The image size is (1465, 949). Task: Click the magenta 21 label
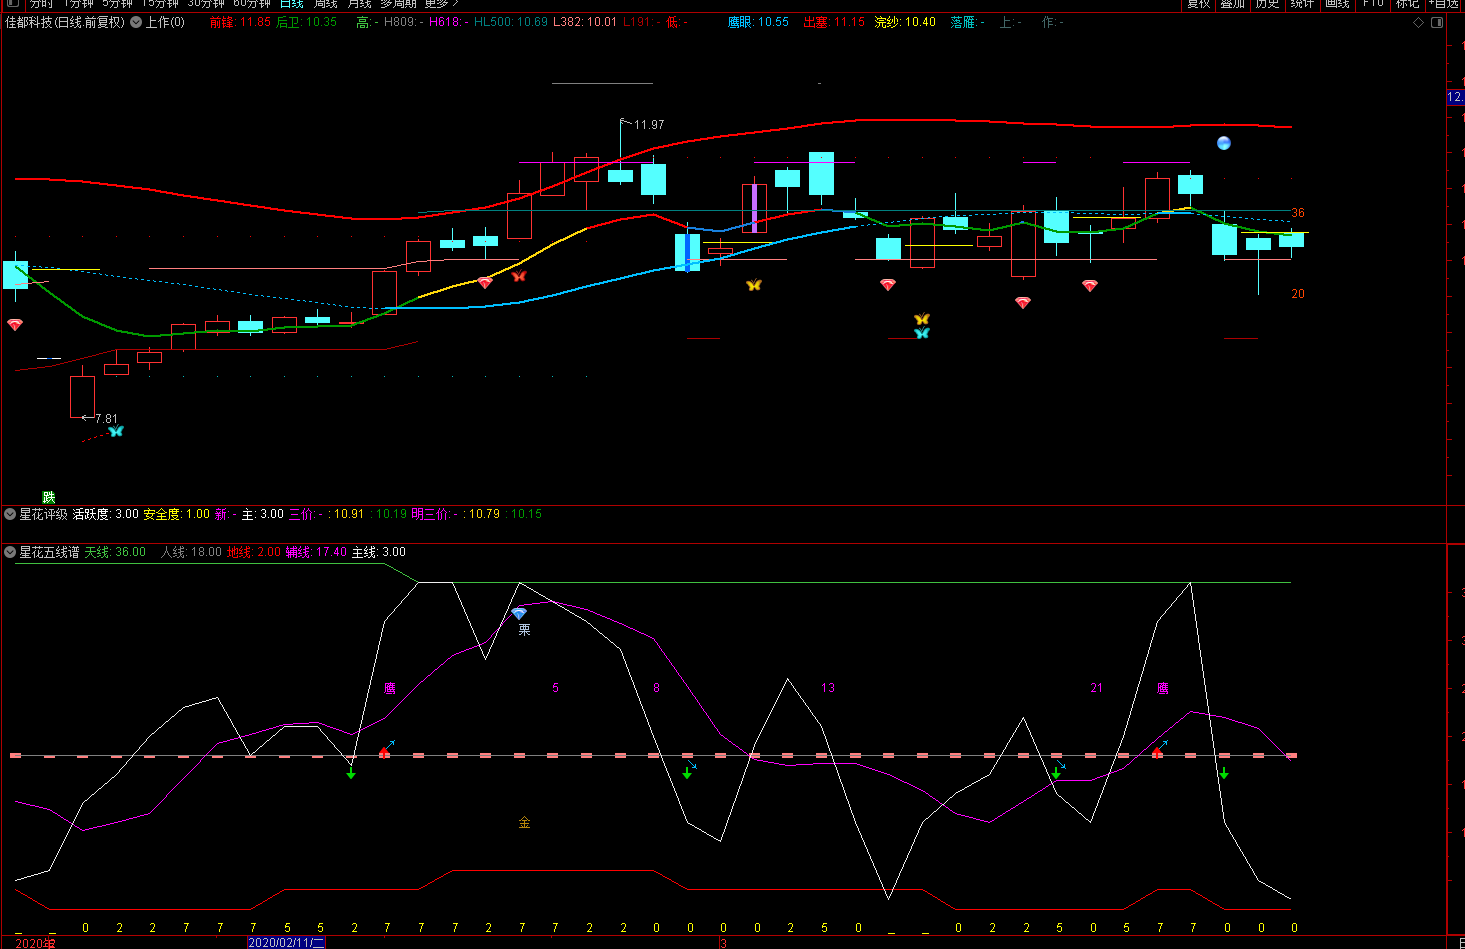pos(1097,688)
